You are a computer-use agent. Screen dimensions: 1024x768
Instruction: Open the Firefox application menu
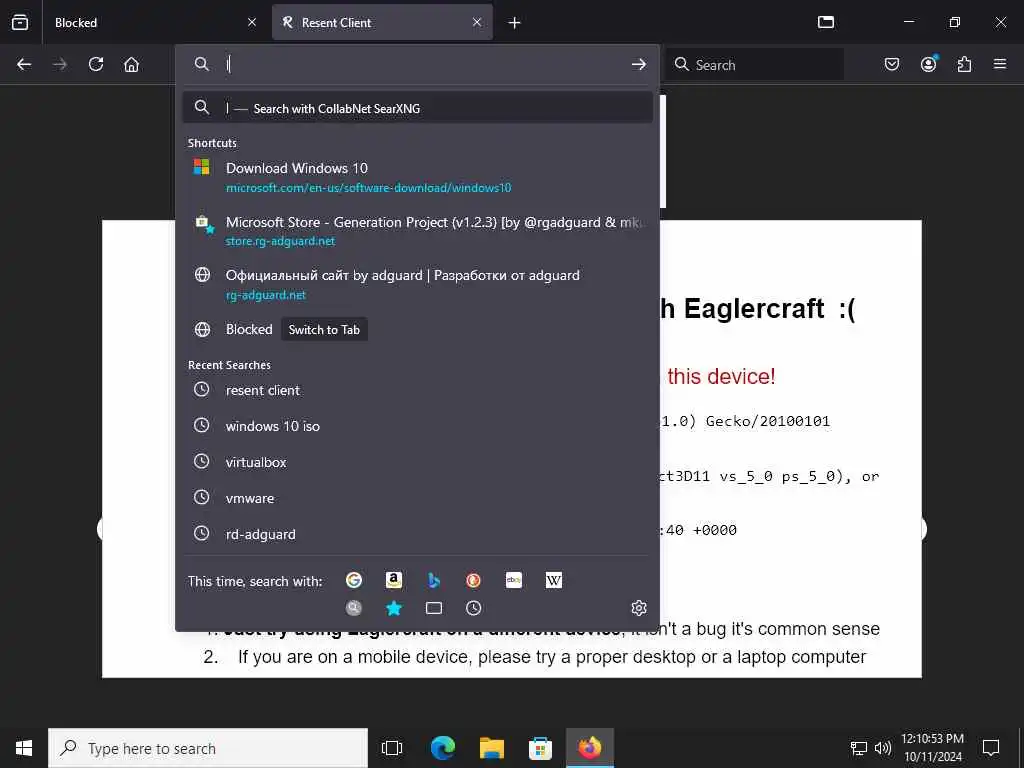point(1000,64)
